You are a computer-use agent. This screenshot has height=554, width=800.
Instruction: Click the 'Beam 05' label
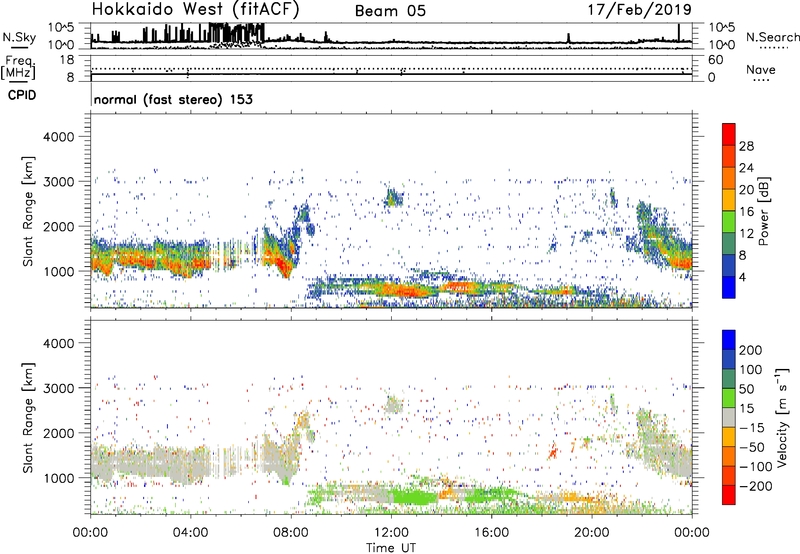390,11
